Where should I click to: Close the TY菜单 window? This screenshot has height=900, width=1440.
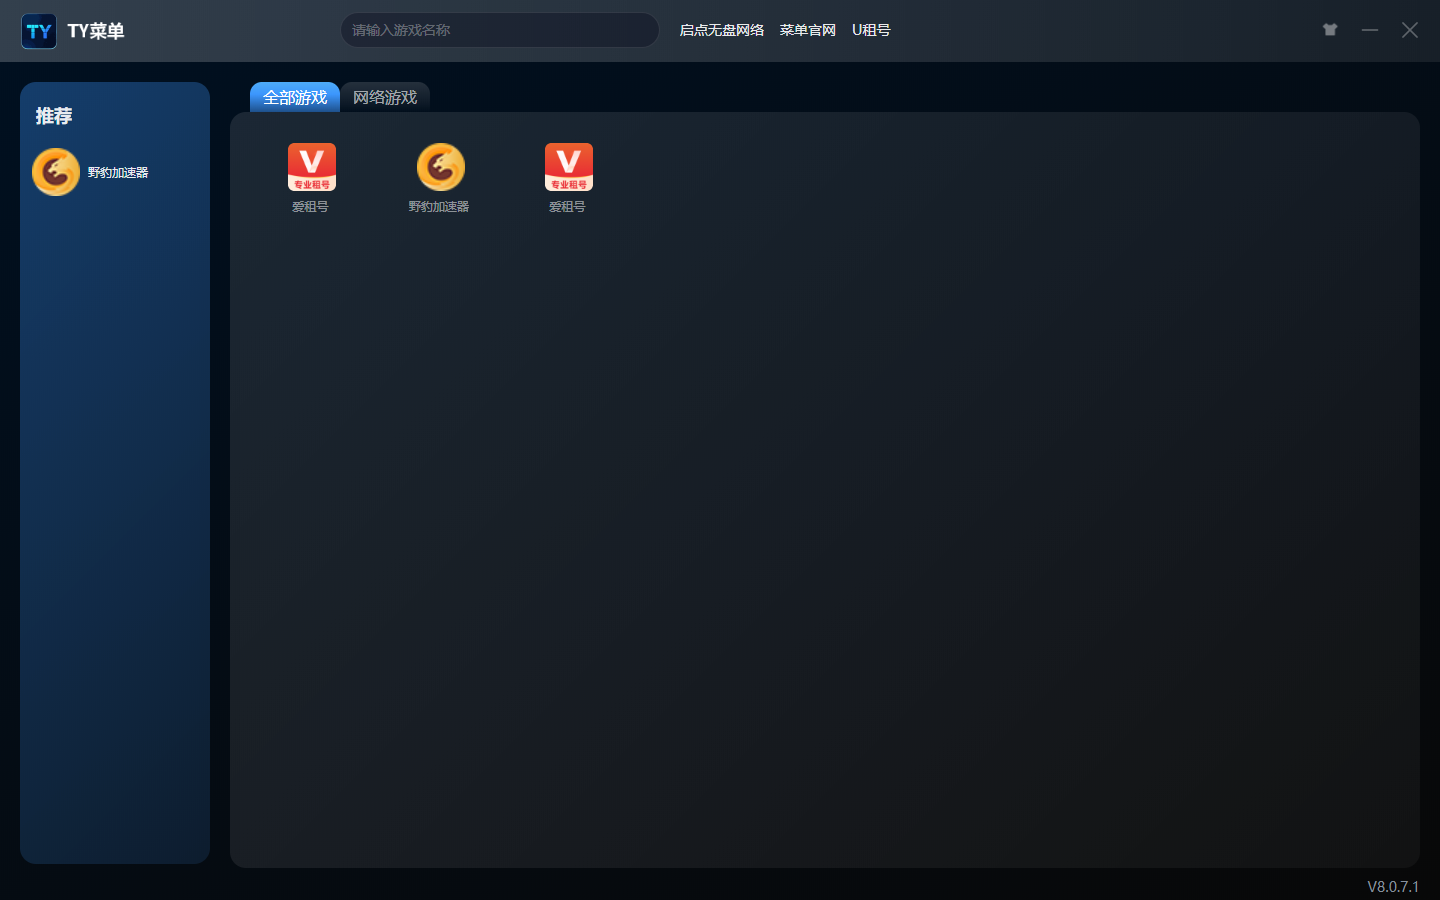coord(1410,30)
